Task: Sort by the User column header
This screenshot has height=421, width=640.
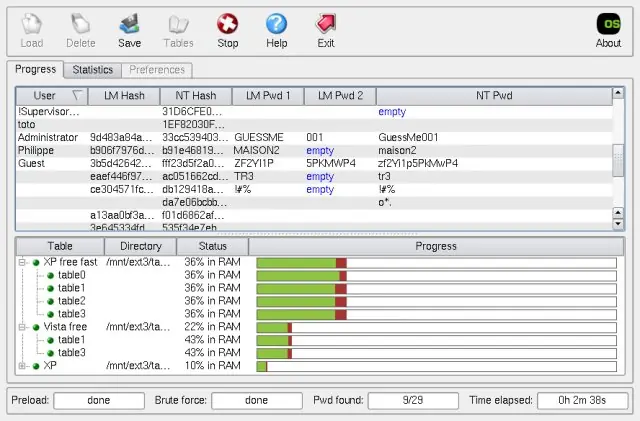Action: coord(52,96)
